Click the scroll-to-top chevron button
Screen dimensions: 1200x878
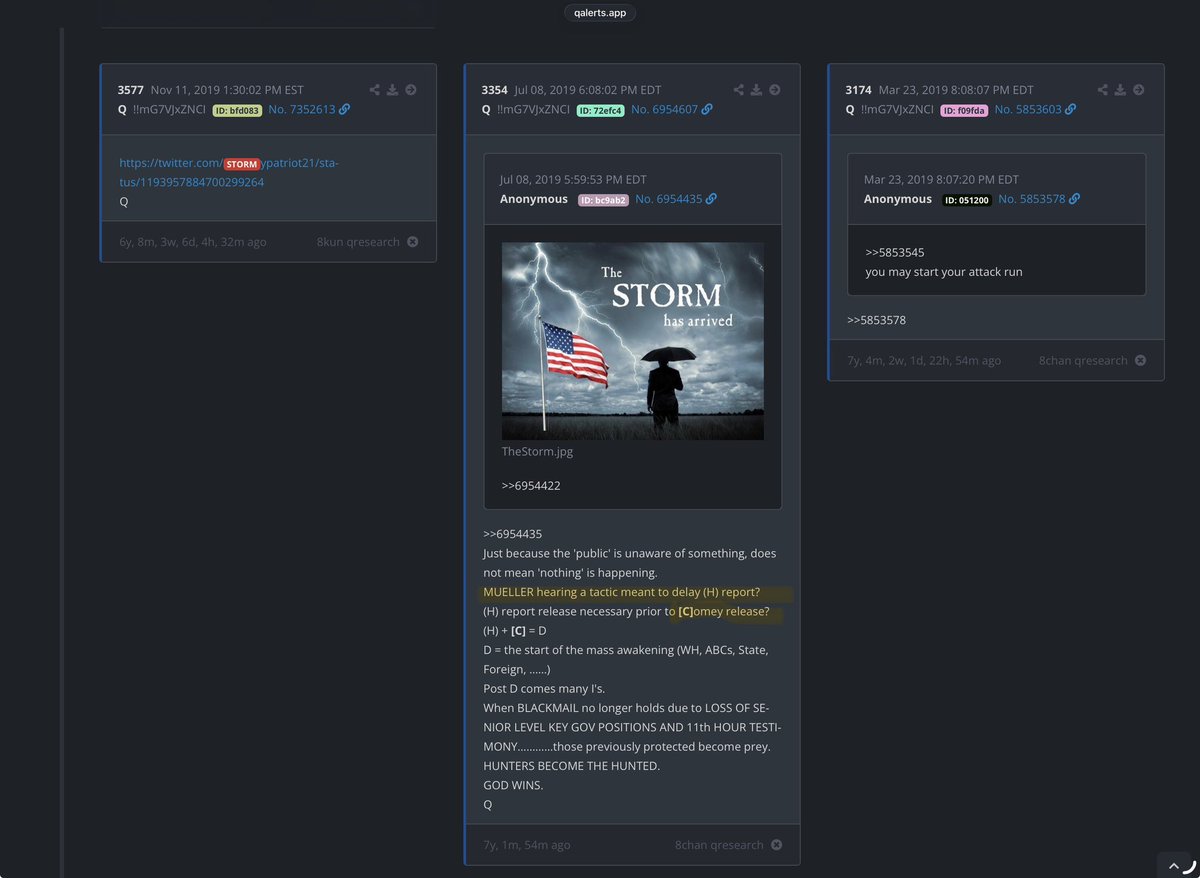1176,866
